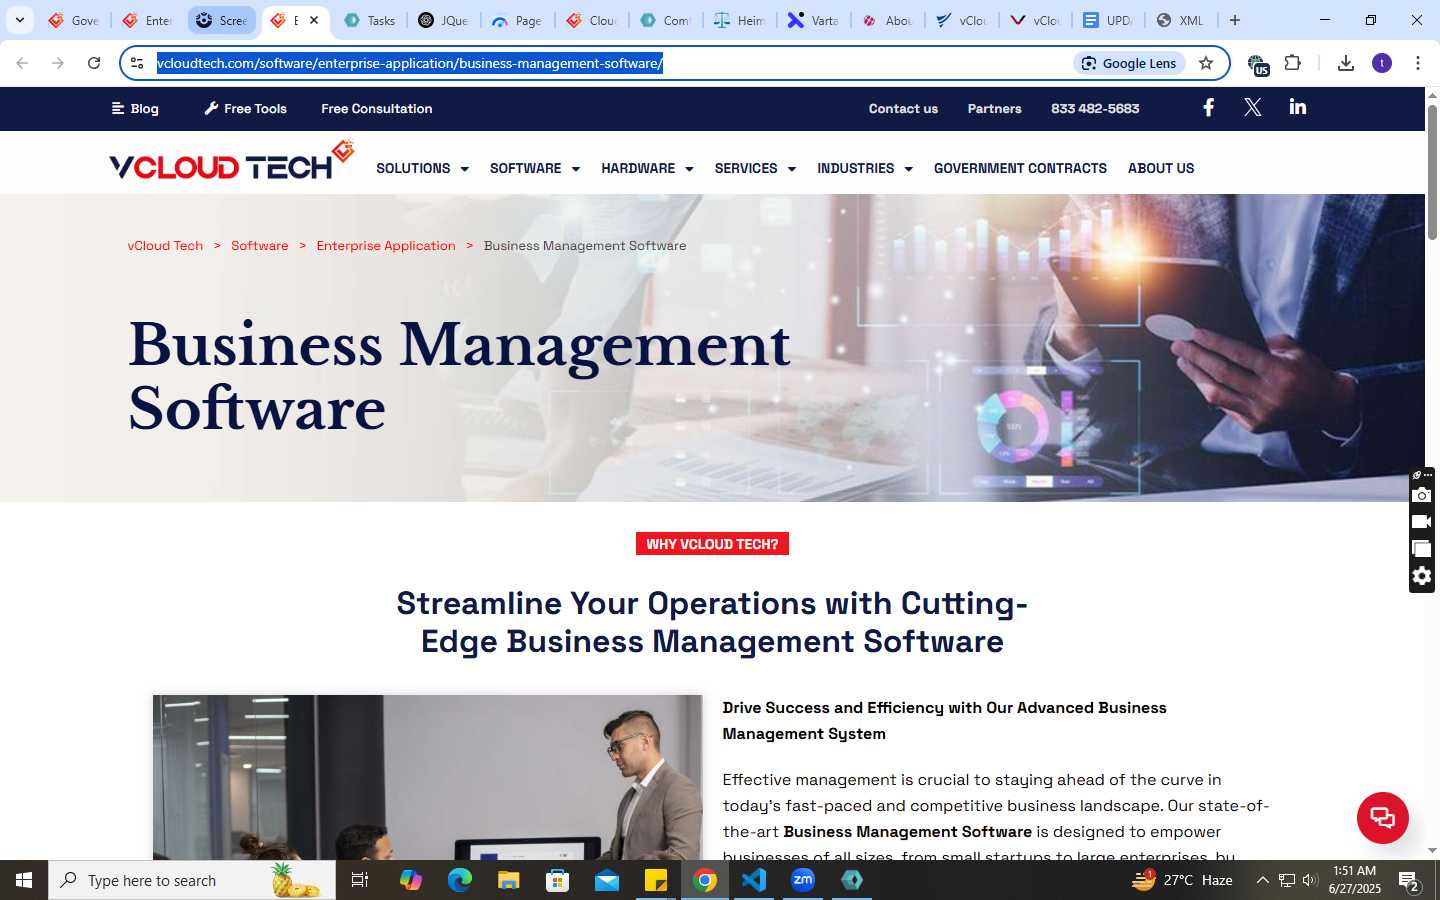Click the side panel gallery icon
The width and height of the screenshot is (1440, 900).
(x=1422, y=549)
